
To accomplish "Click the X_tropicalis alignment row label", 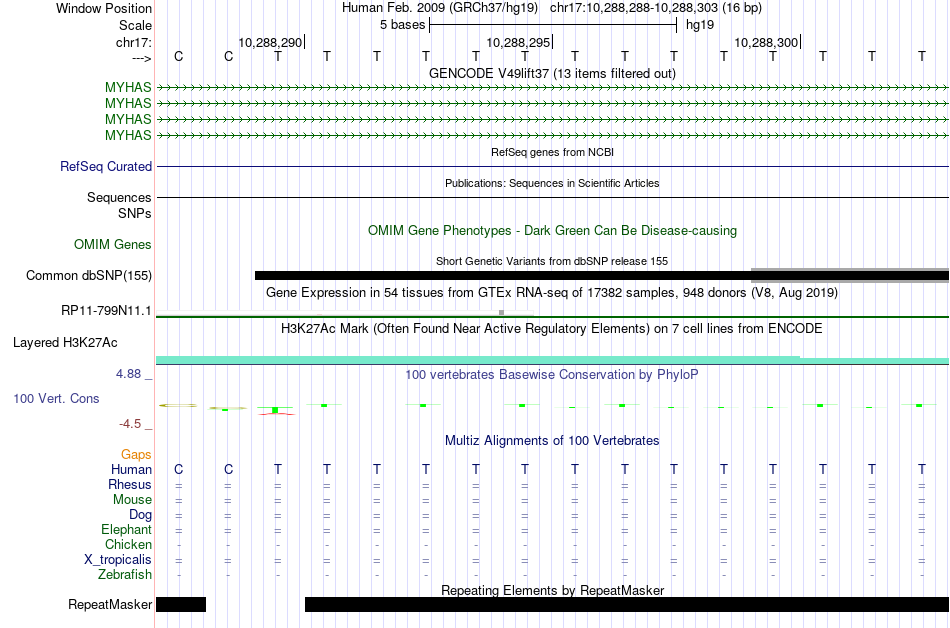I will [x=118, y=559].
